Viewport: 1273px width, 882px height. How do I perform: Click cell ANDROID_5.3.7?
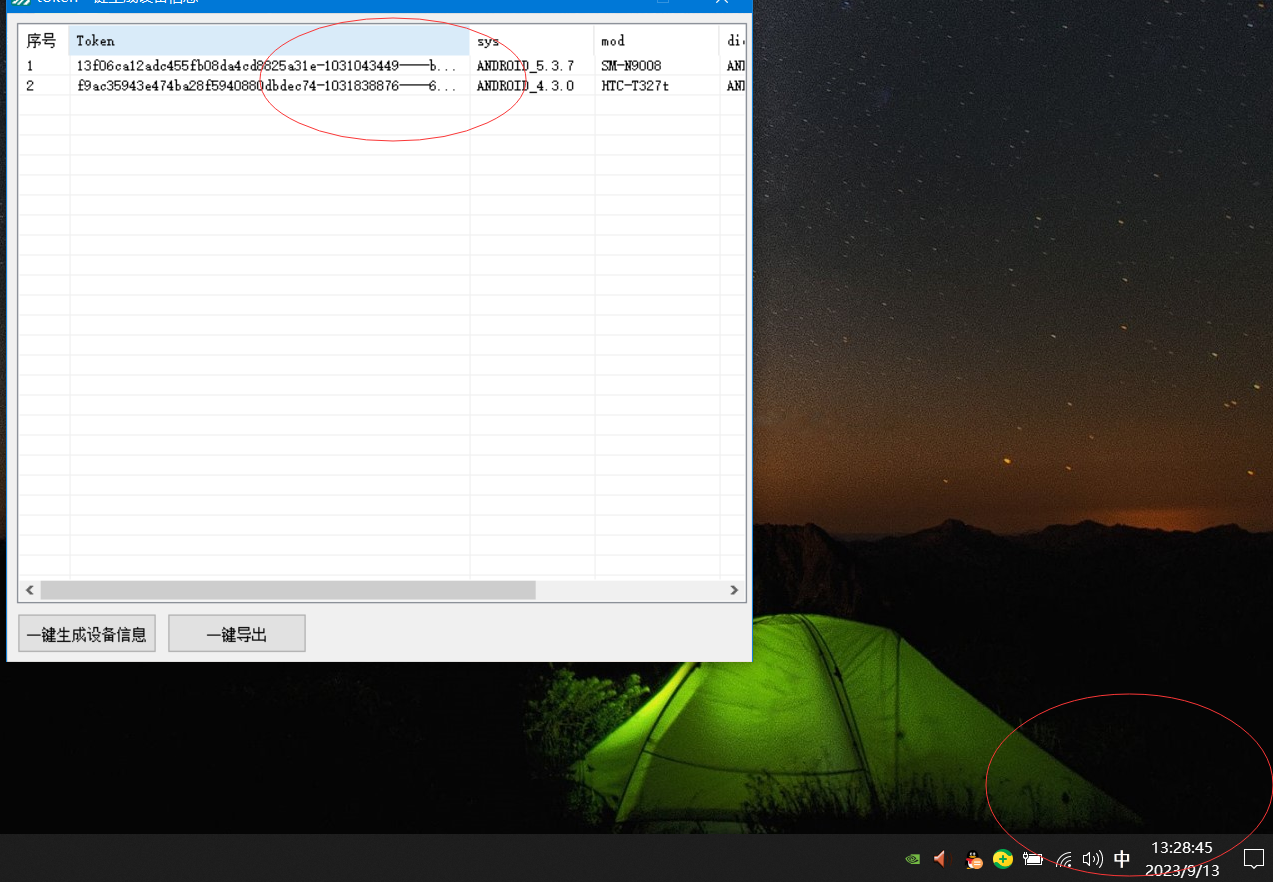pos(532,66)
